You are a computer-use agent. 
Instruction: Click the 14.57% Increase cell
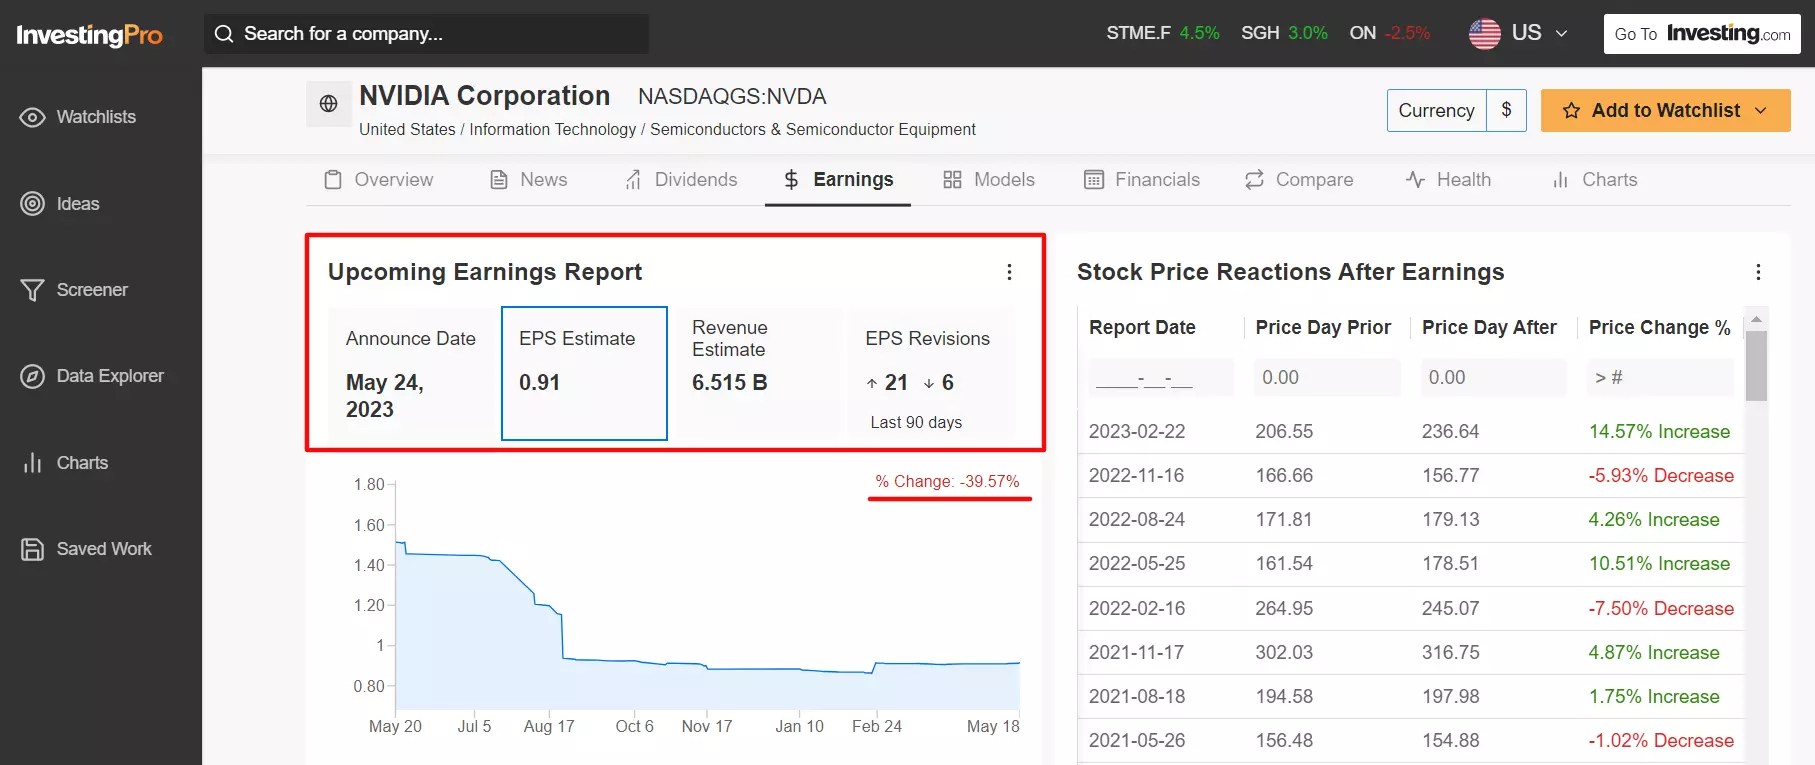(x=1659, y=432)
